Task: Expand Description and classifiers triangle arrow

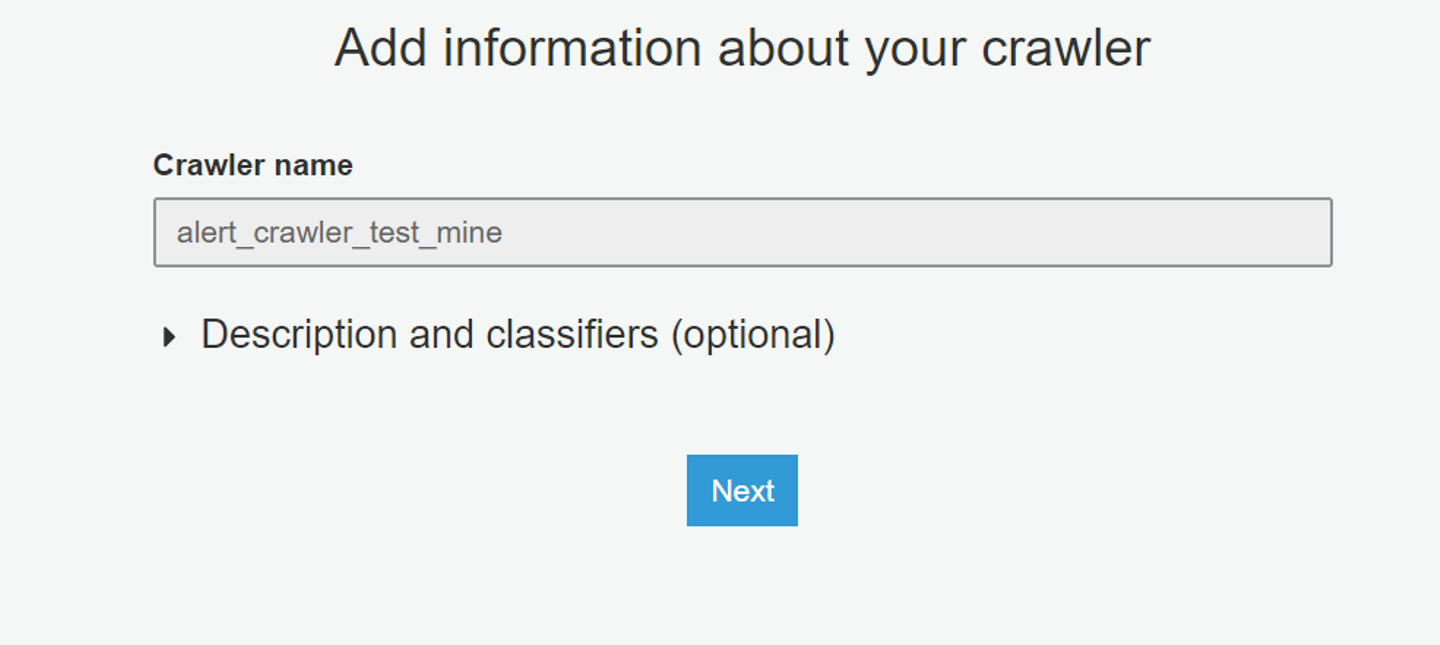Action: (169, 337)
